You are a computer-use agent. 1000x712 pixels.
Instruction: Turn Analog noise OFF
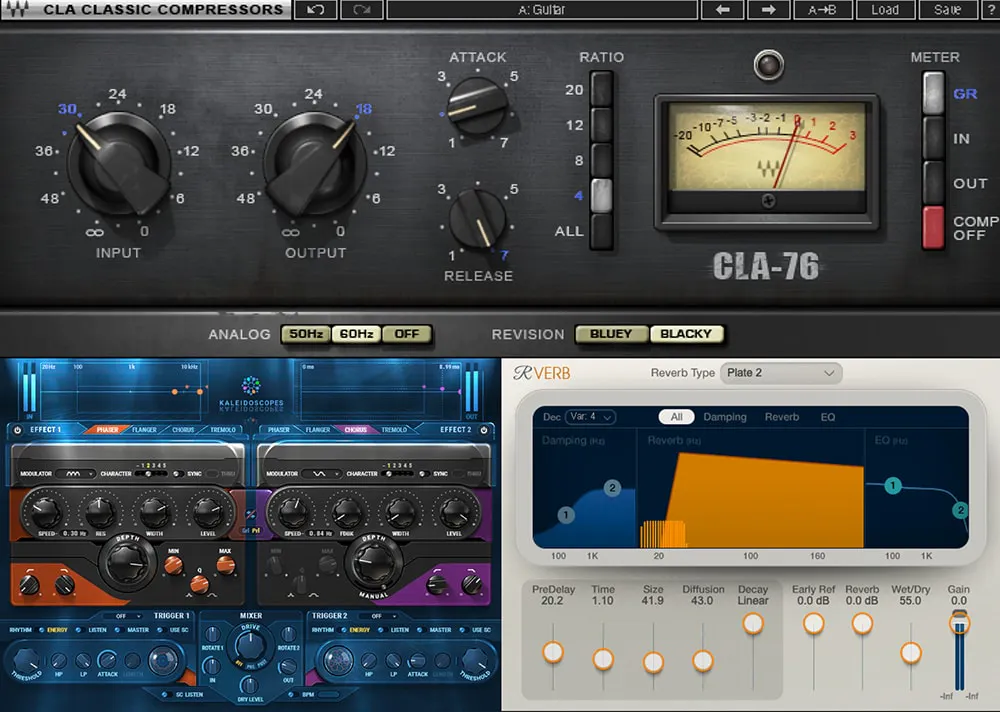point(406,334)
